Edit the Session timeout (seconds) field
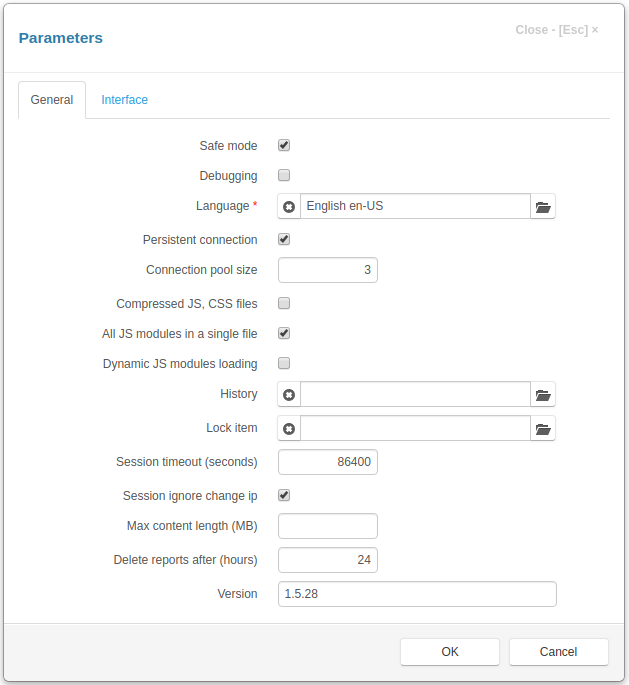Viewport: 629px width, 685px height. (x=328, y=462)
